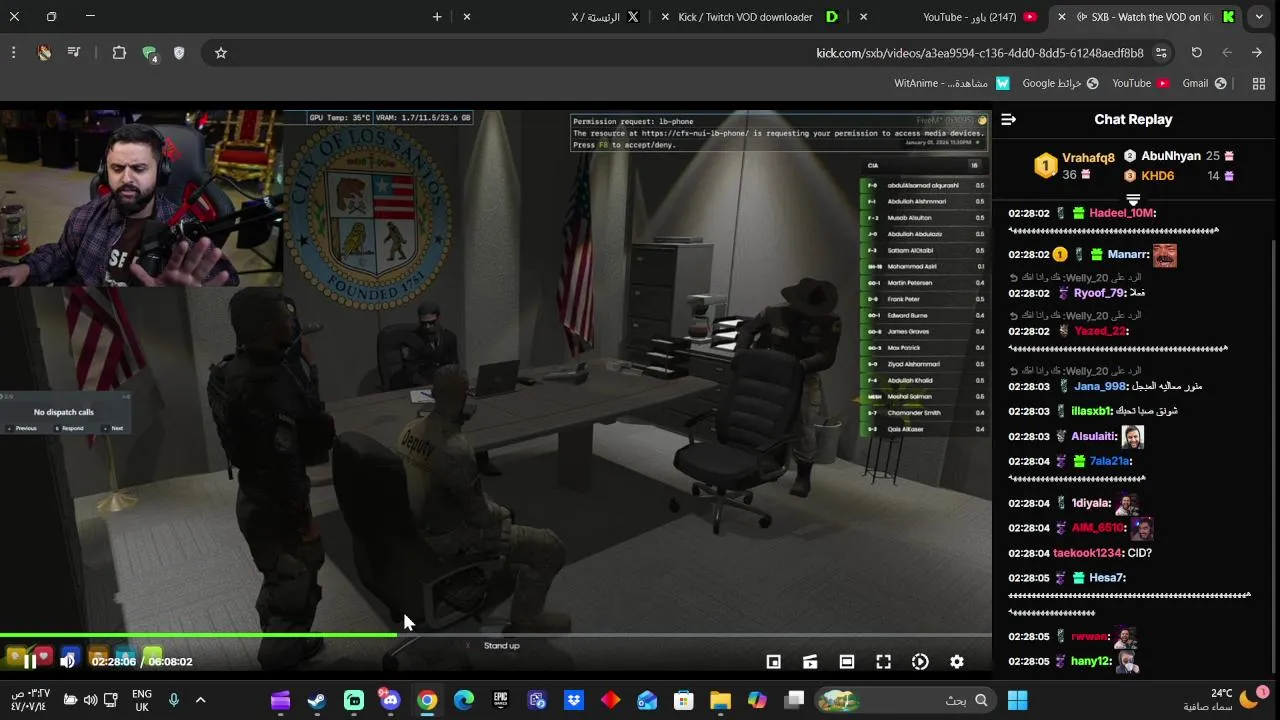Open Discord from taskbar

(390, 700)
